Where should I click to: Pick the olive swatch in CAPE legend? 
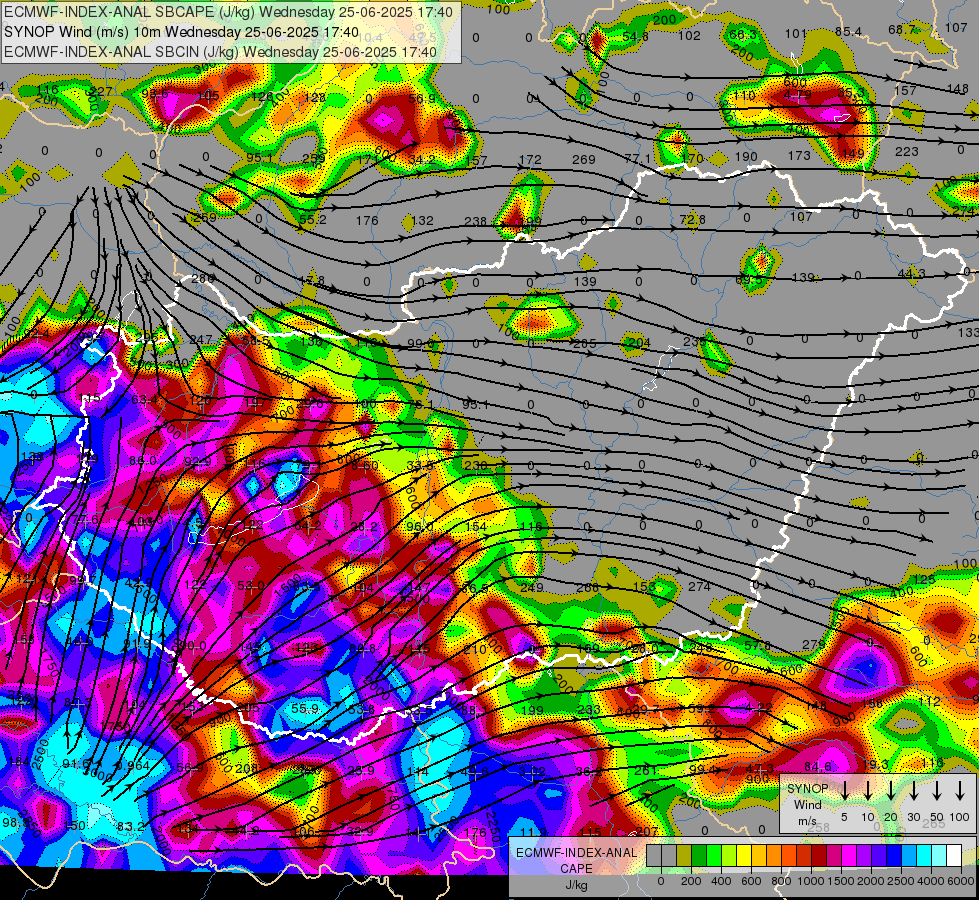[684, 856]
